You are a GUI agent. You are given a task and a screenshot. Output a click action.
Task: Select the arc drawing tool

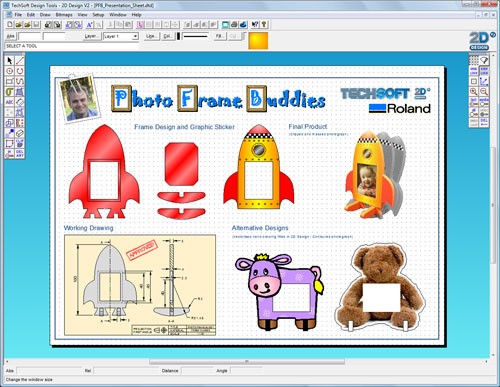click(20, 71)
